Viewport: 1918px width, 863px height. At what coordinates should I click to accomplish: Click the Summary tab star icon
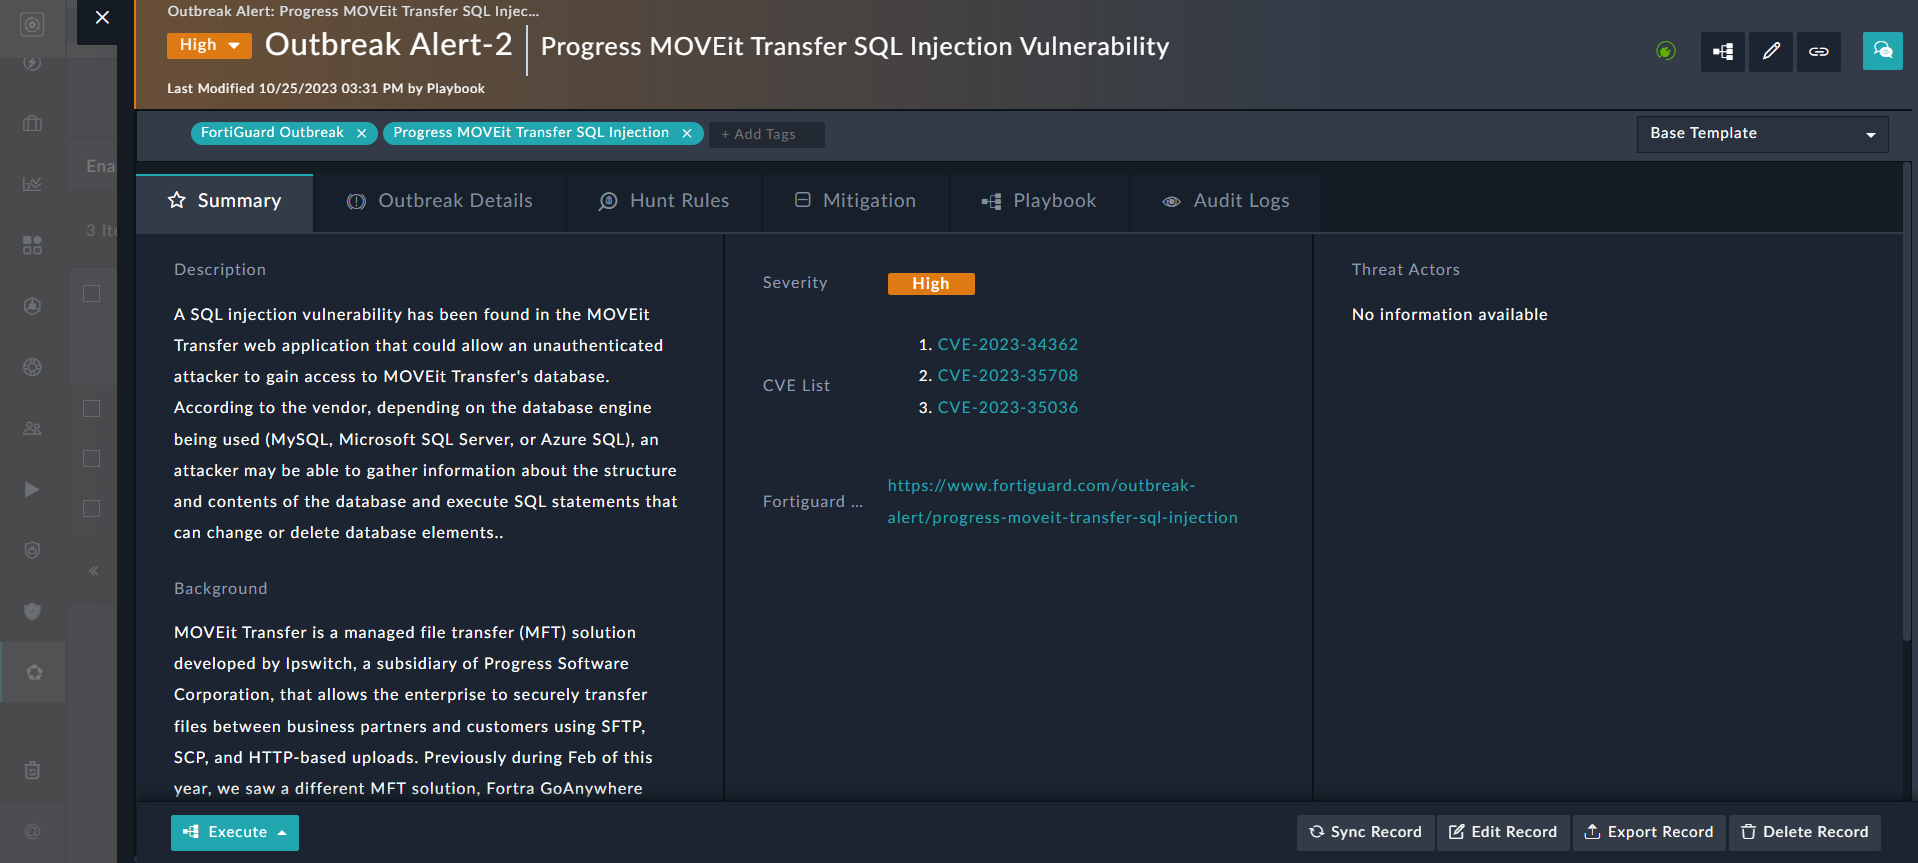click(x=177, y=200)
